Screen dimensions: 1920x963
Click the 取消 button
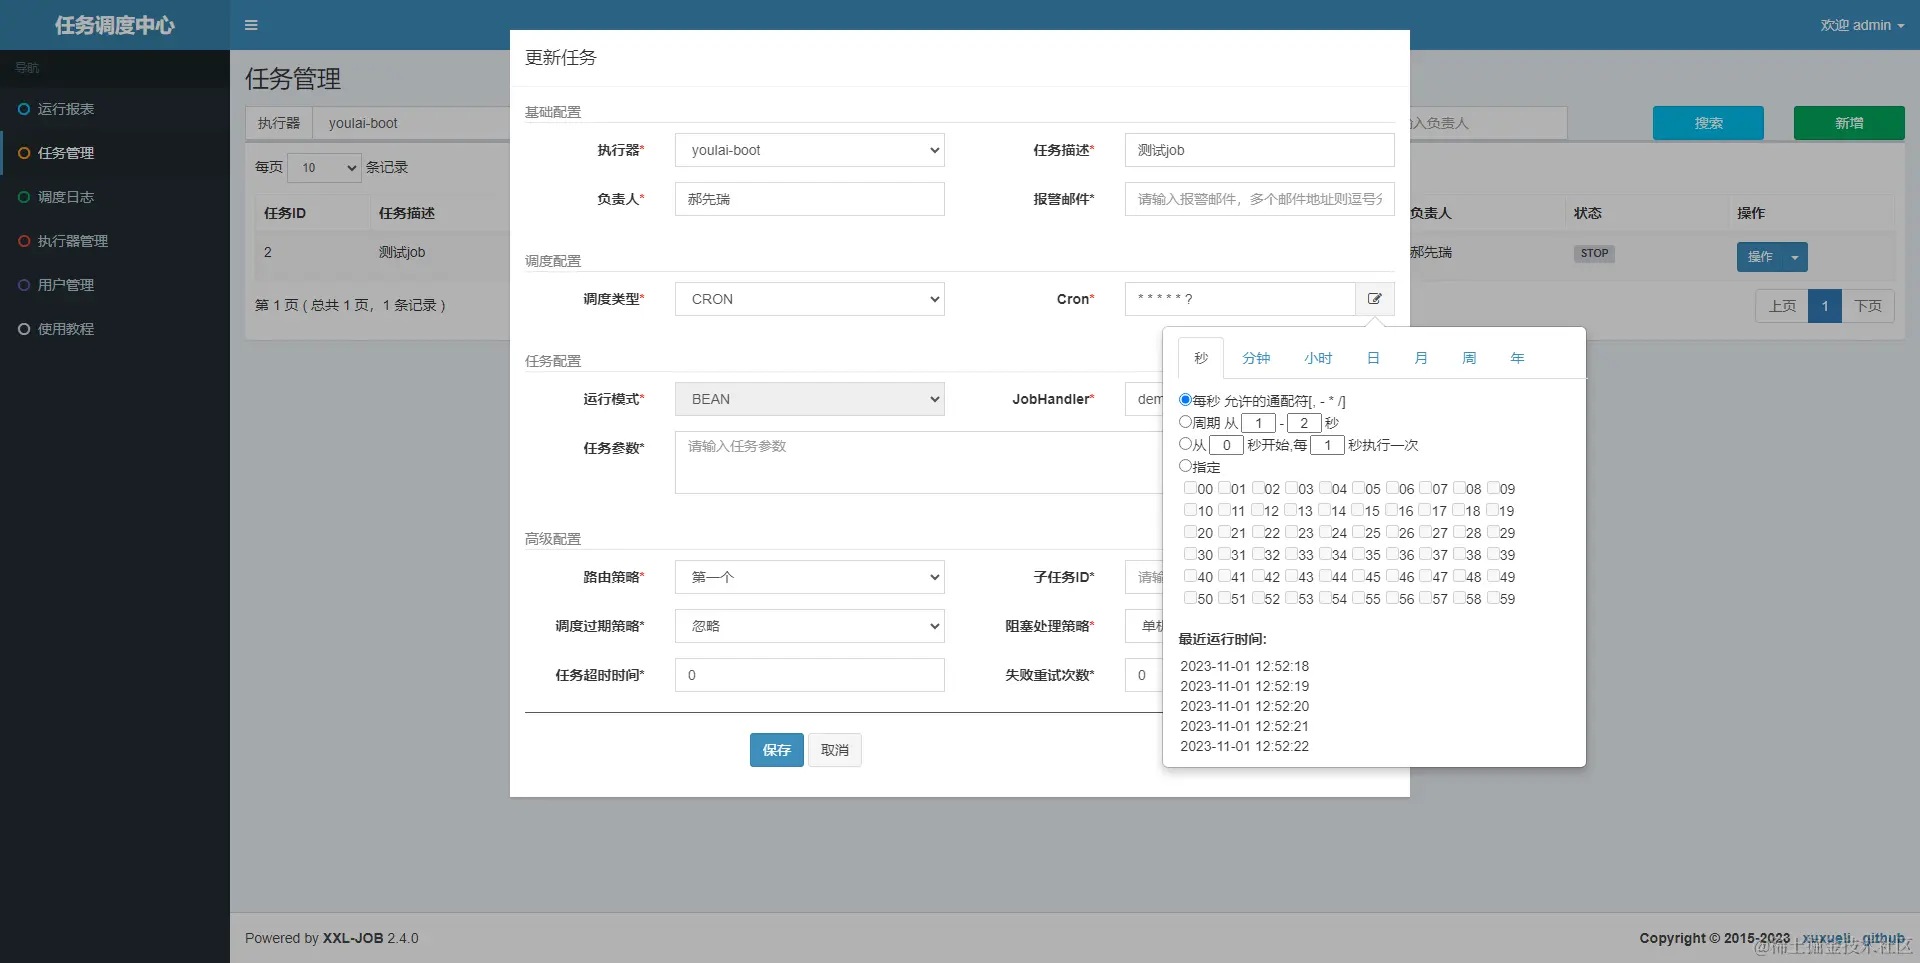(835, 750)
